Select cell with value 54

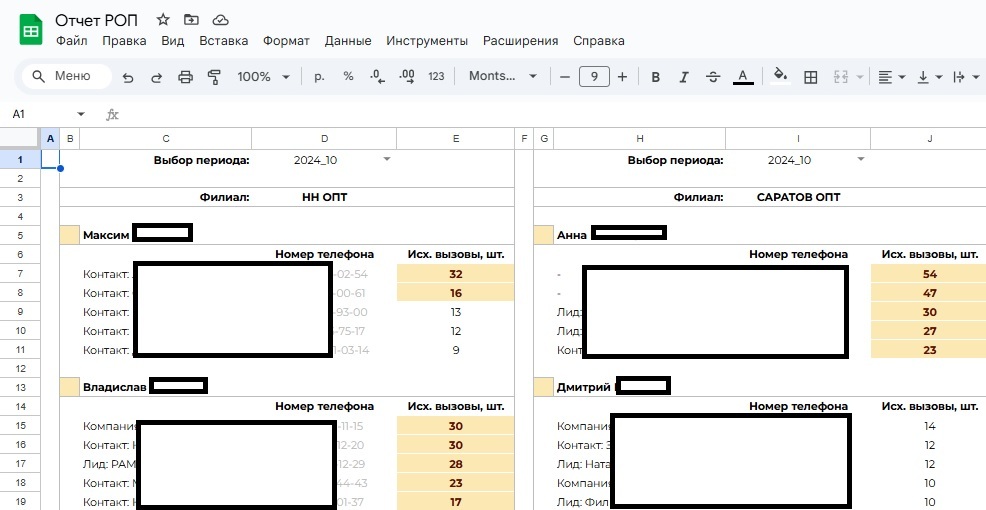pos(929,274)
